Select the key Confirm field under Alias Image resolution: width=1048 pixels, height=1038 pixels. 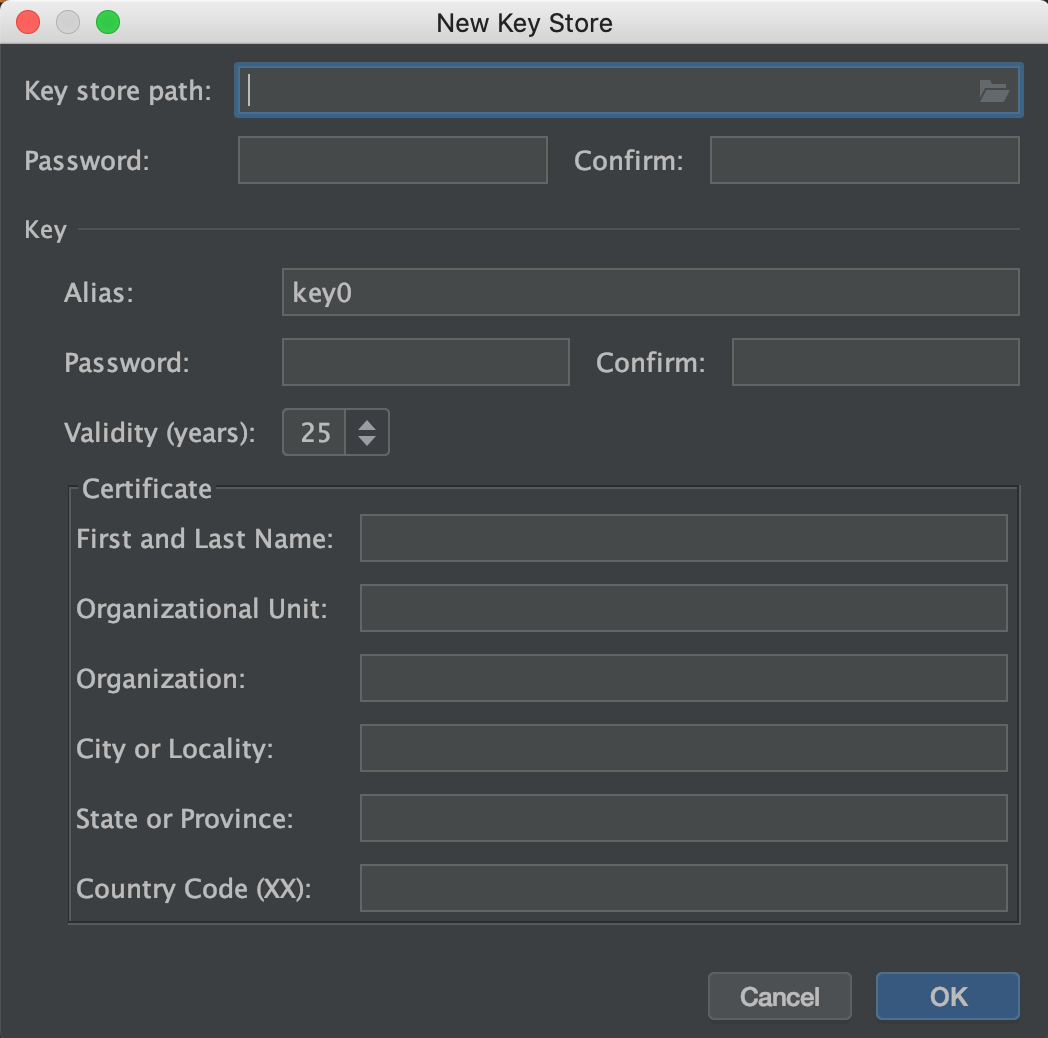click(875, 362)
